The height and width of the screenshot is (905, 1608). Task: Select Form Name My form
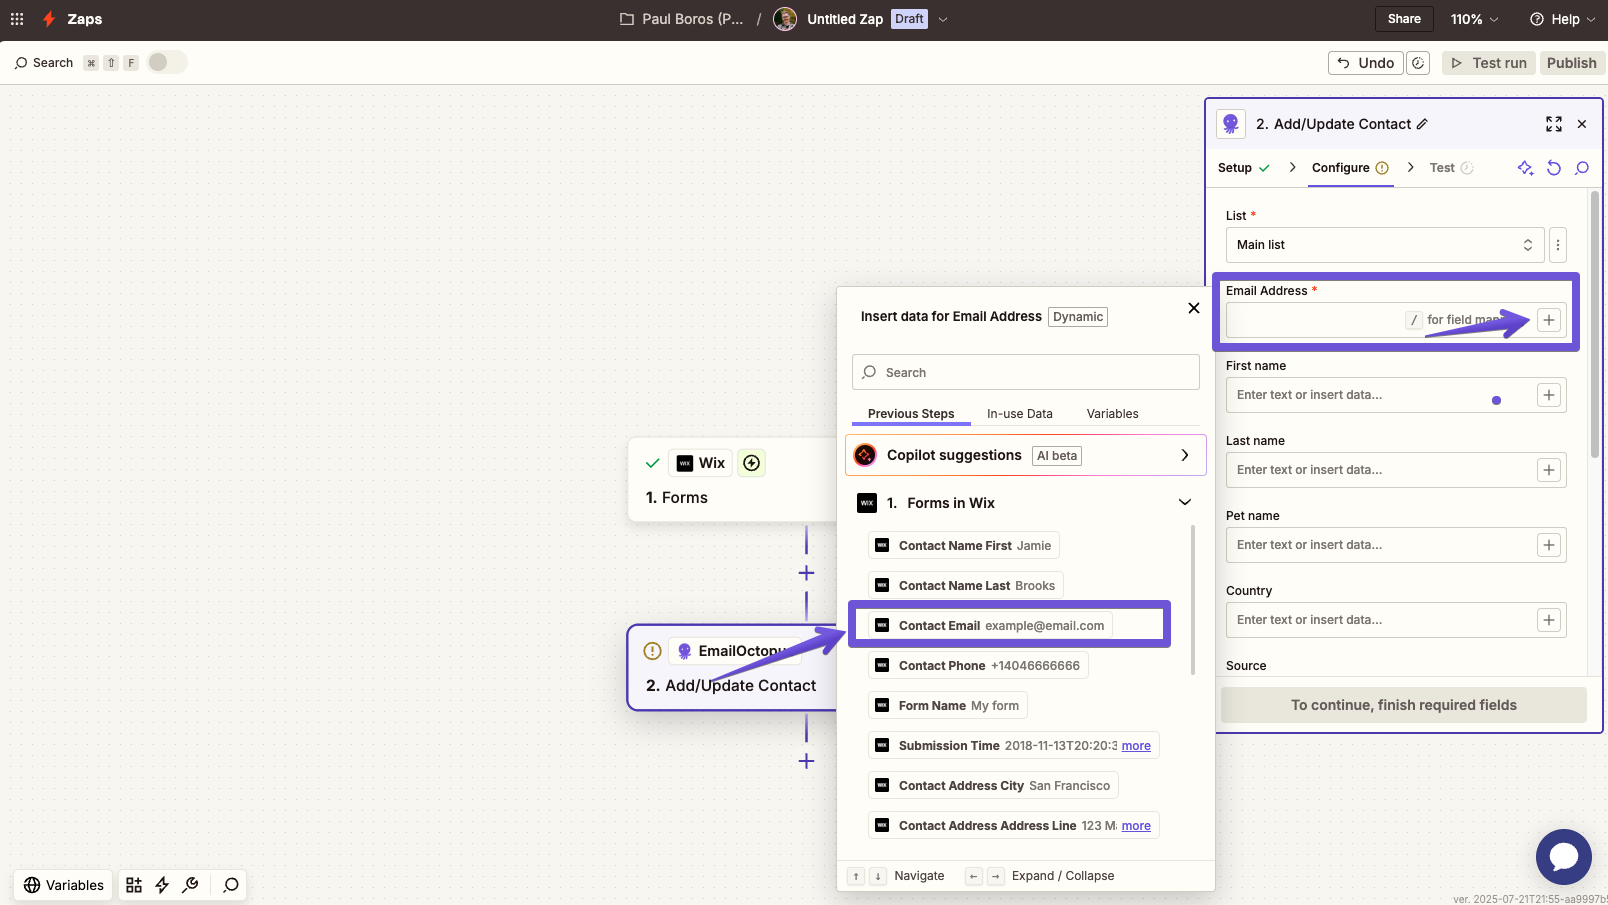(948, 706)
